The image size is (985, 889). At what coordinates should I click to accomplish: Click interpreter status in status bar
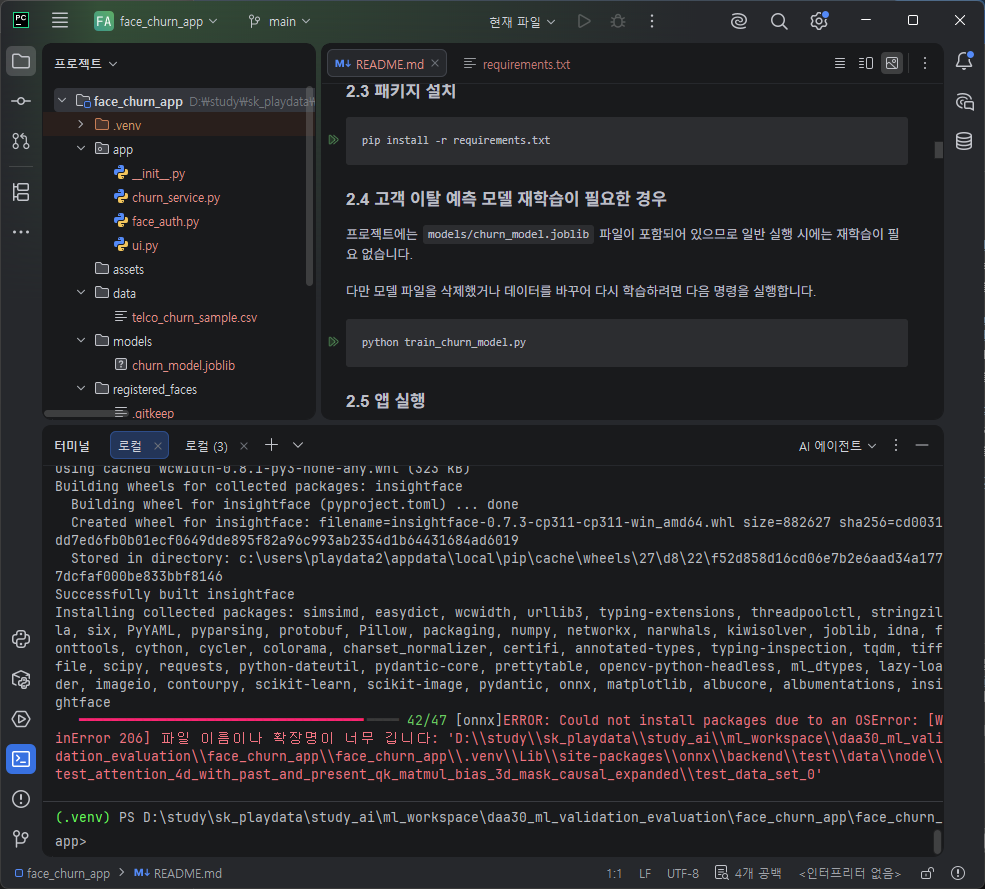[x=849, y=873]
